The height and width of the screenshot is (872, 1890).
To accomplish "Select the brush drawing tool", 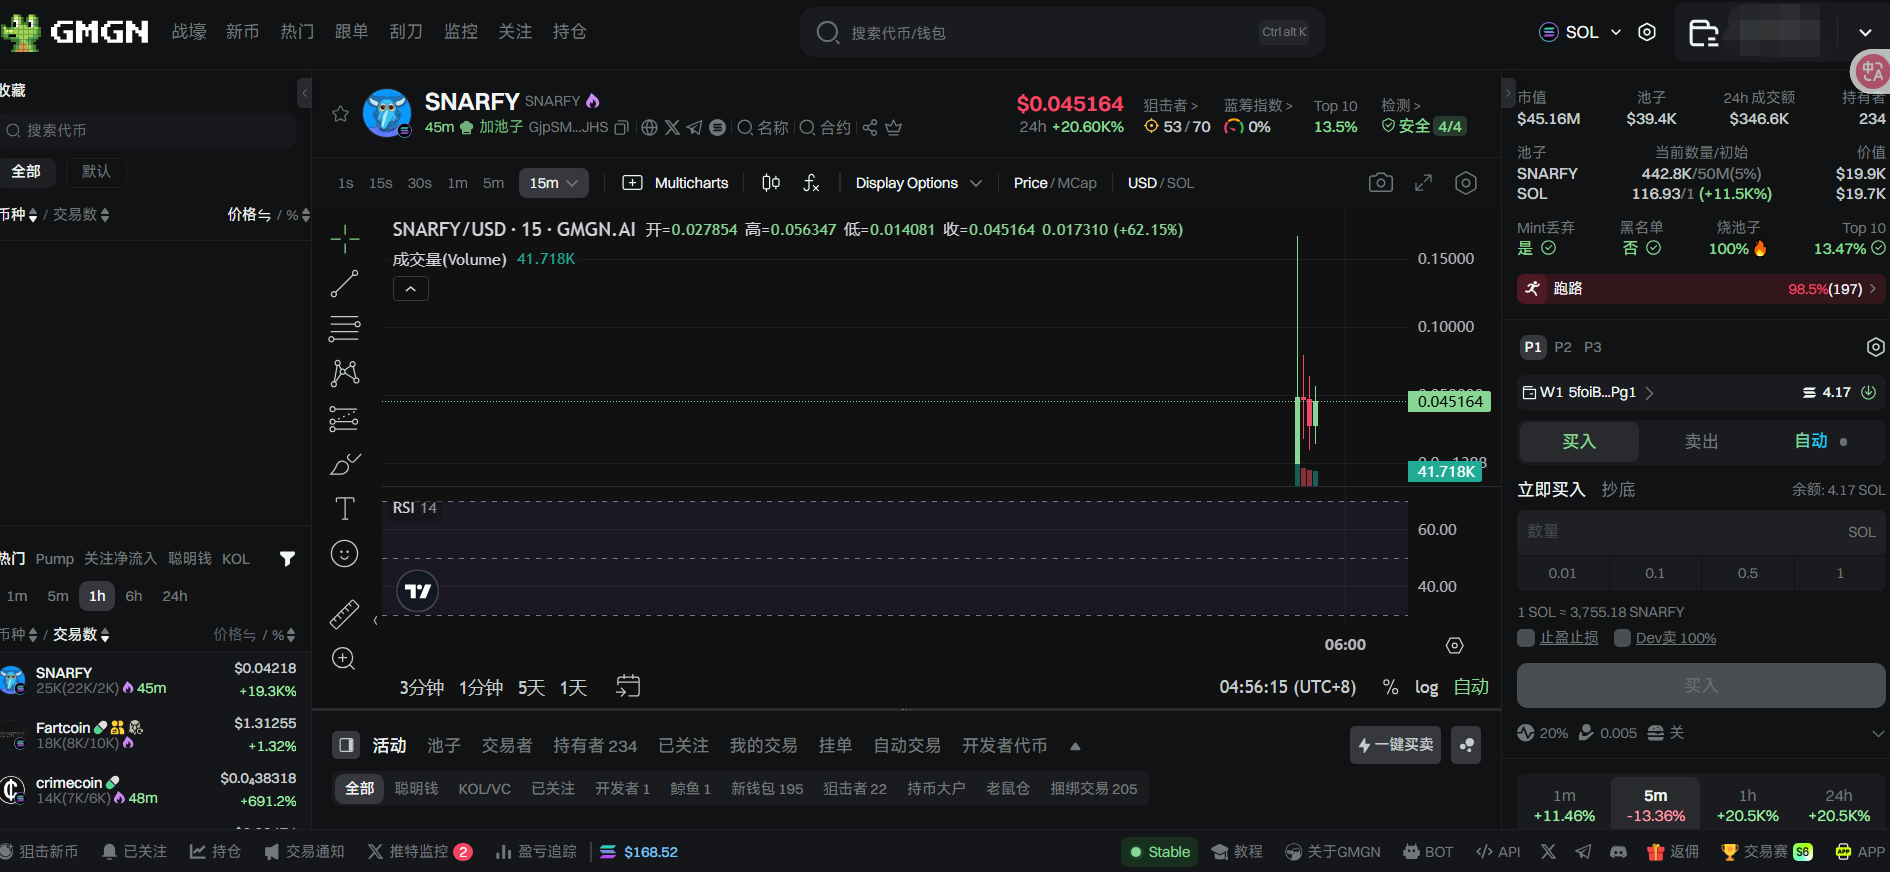I will pos(344,464).
